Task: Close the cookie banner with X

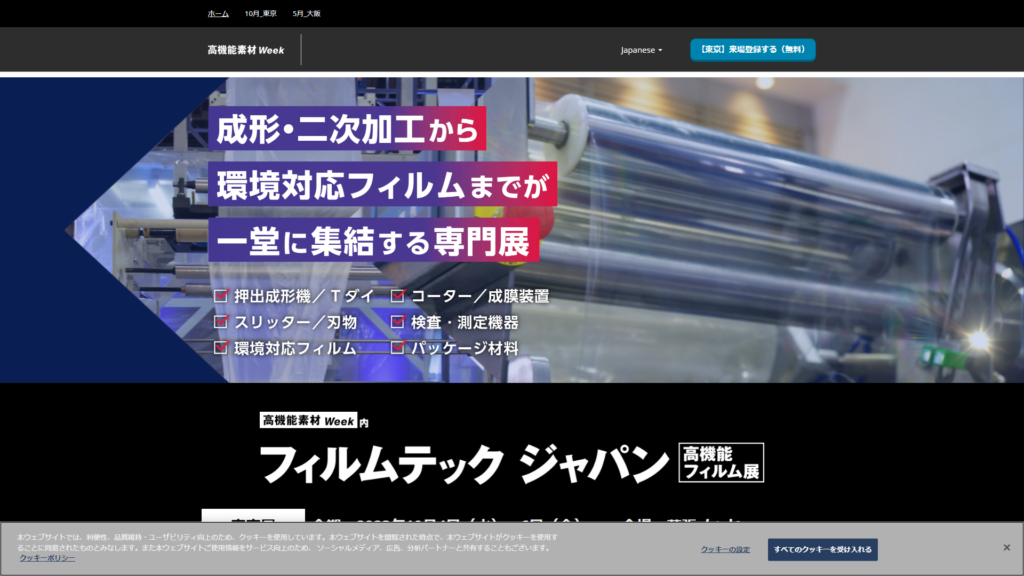Action: (1006, 547)
